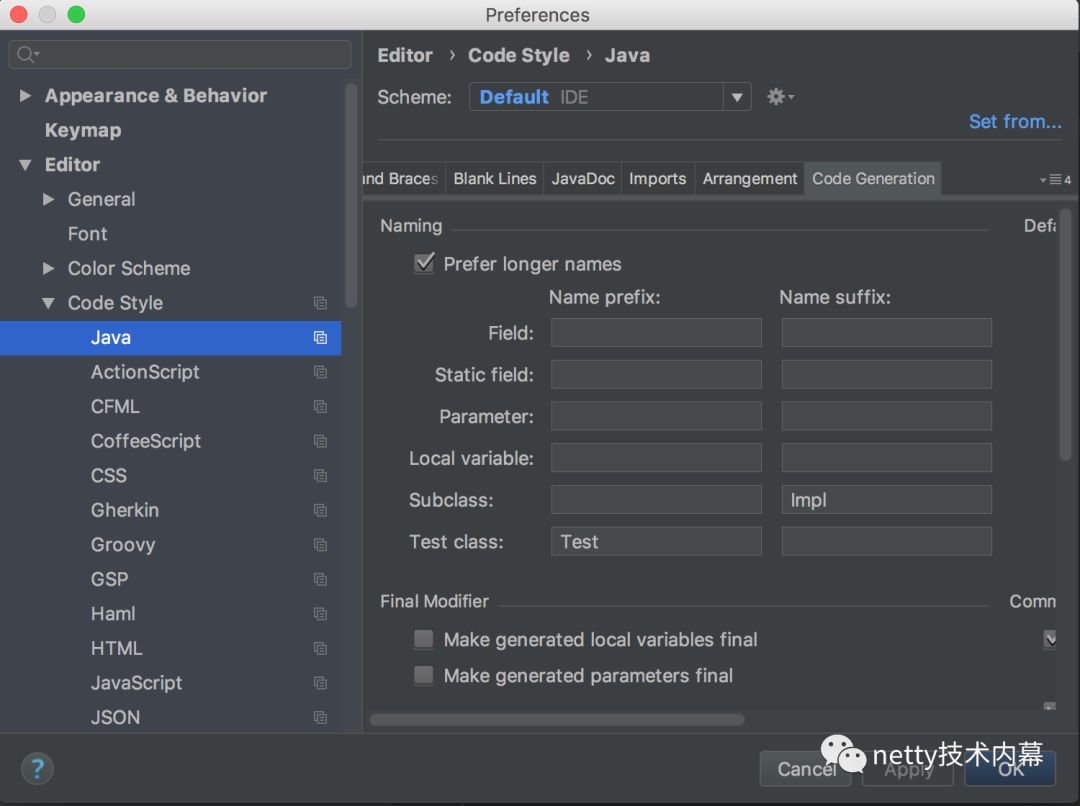Expand the Appearance & Behavior node
1080x806 pixels.
pyautogui.click(x=25, y=96)
